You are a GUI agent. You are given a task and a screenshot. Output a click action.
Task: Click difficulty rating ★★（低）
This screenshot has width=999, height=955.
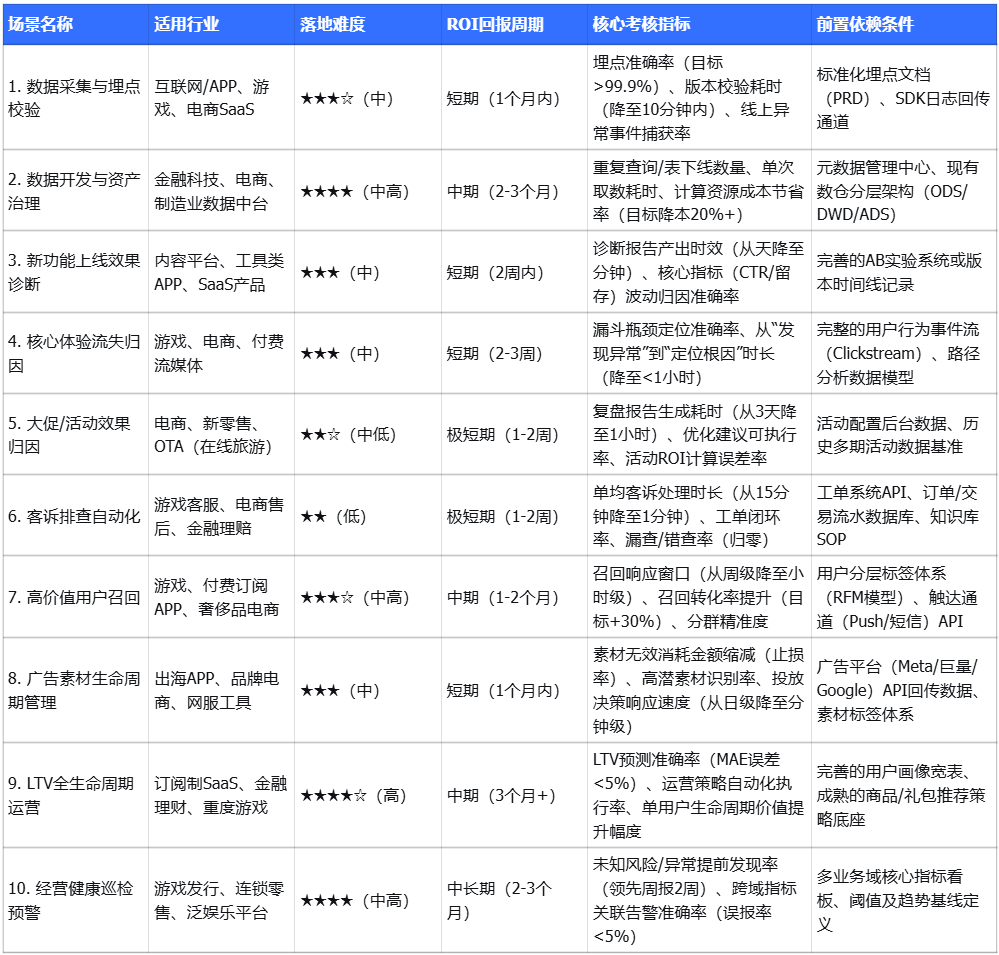click(368, 515)
